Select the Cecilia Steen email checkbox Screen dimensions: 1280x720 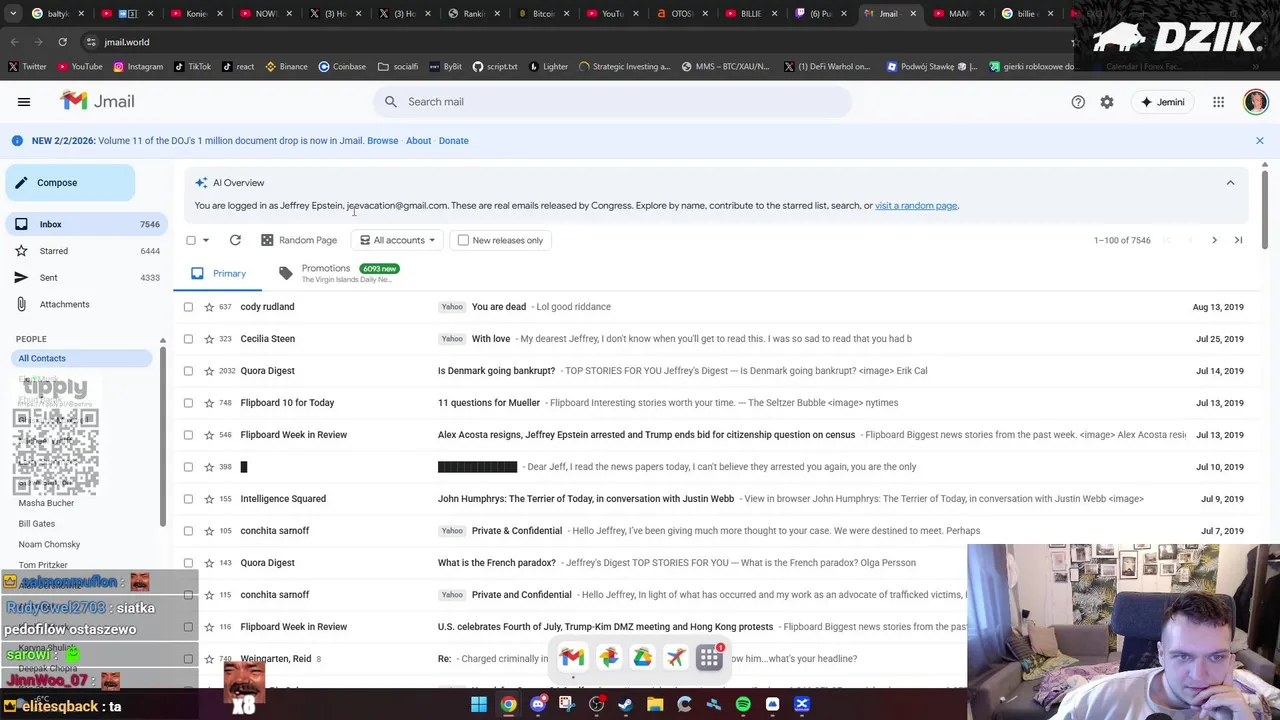click(x=188, y=339)
